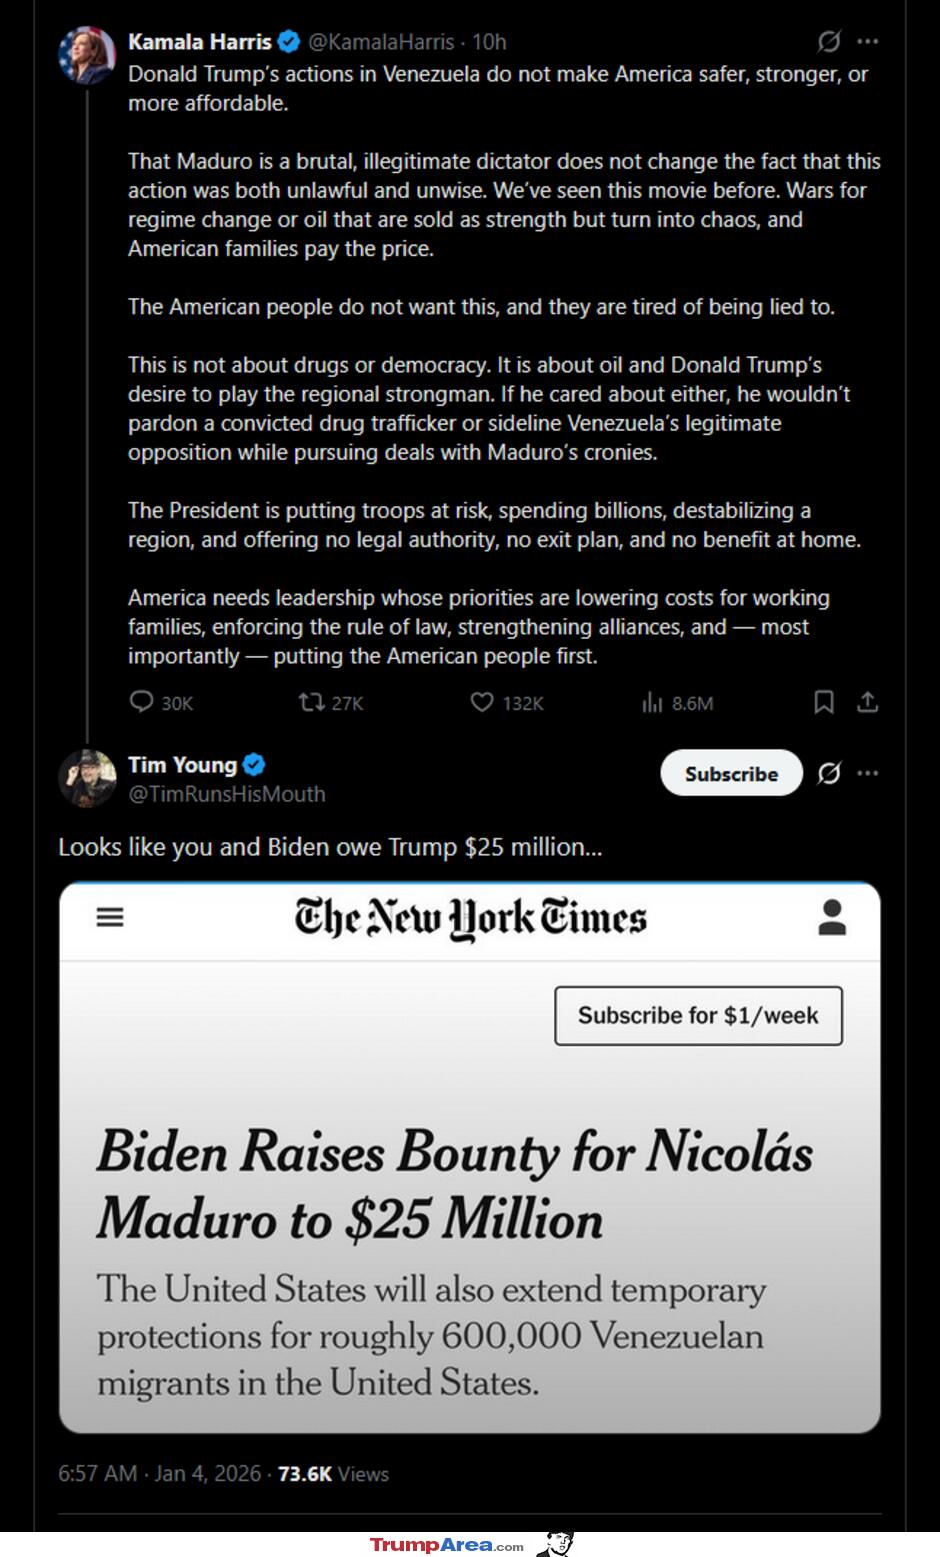Open Tim Young's profile avatar
This screenshot has width=940, height=1557.
coord(88,778)
